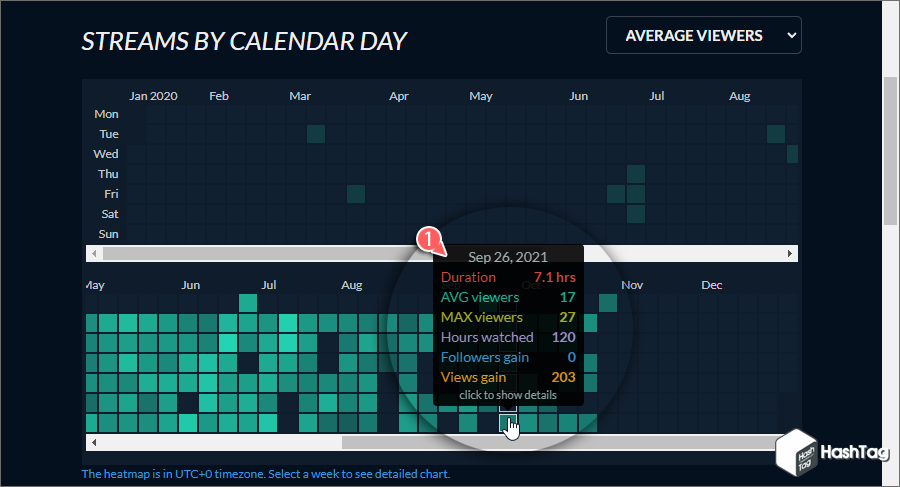Click left arrow of 2020 heatmap scrollbar

tap(94, 253)
